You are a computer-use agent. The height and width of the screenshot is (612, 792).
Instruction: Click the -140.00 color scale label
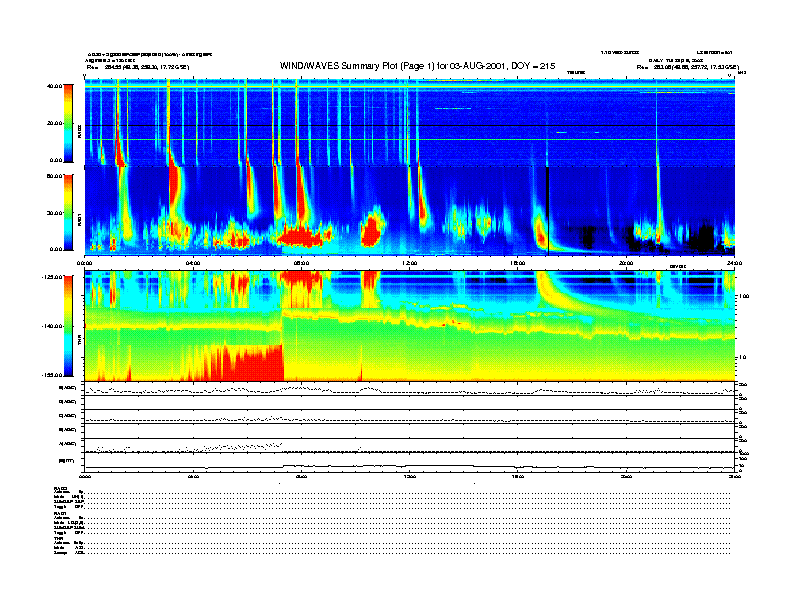tap(52, 326)
